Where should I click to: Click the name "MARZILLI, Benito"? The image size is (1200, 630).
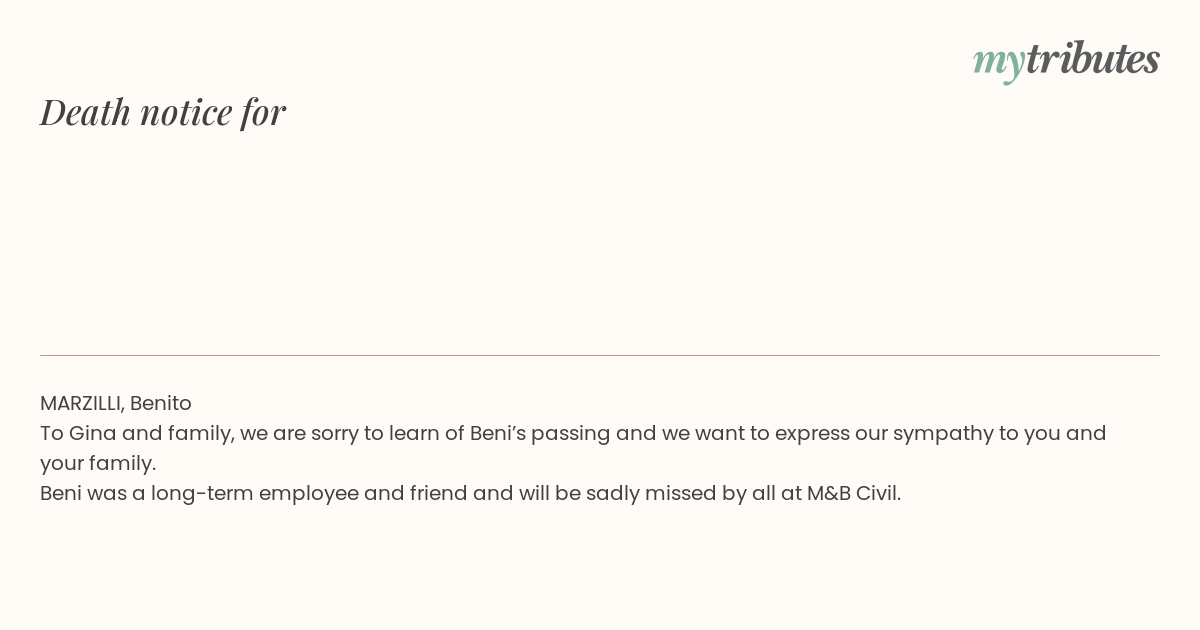[116, 403]
